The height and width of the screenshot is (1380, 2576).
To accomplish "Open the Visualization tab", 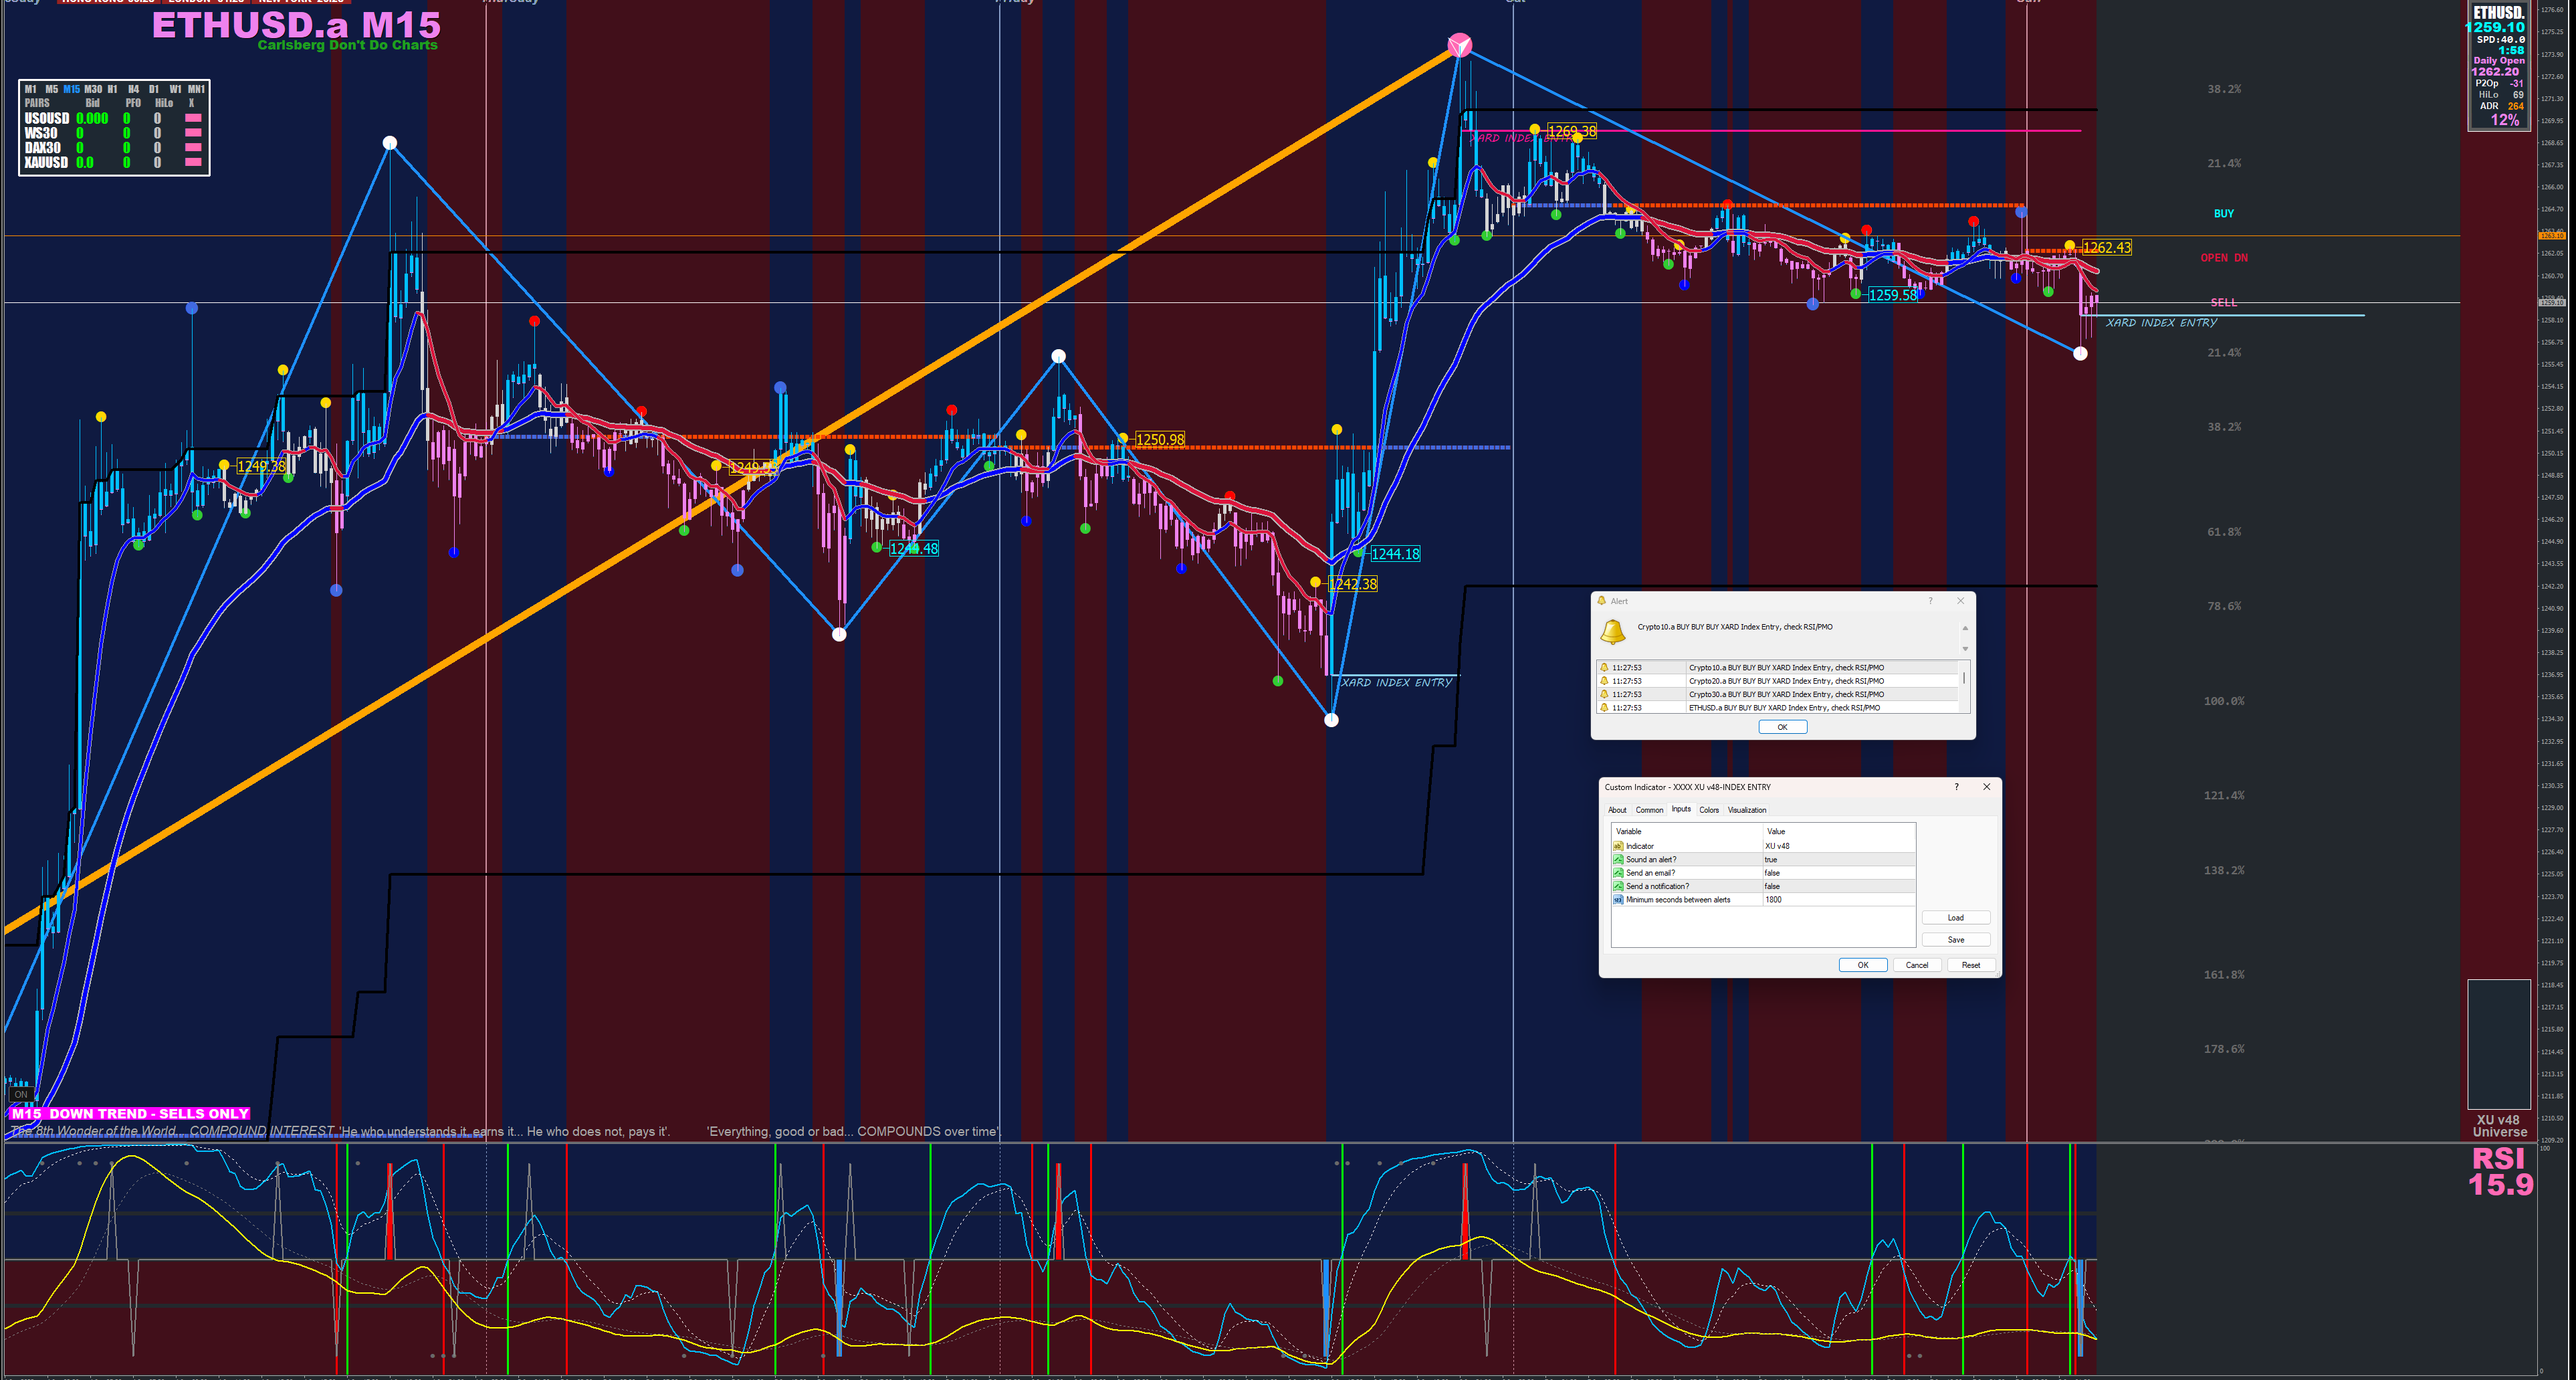I will [1747, 810].
